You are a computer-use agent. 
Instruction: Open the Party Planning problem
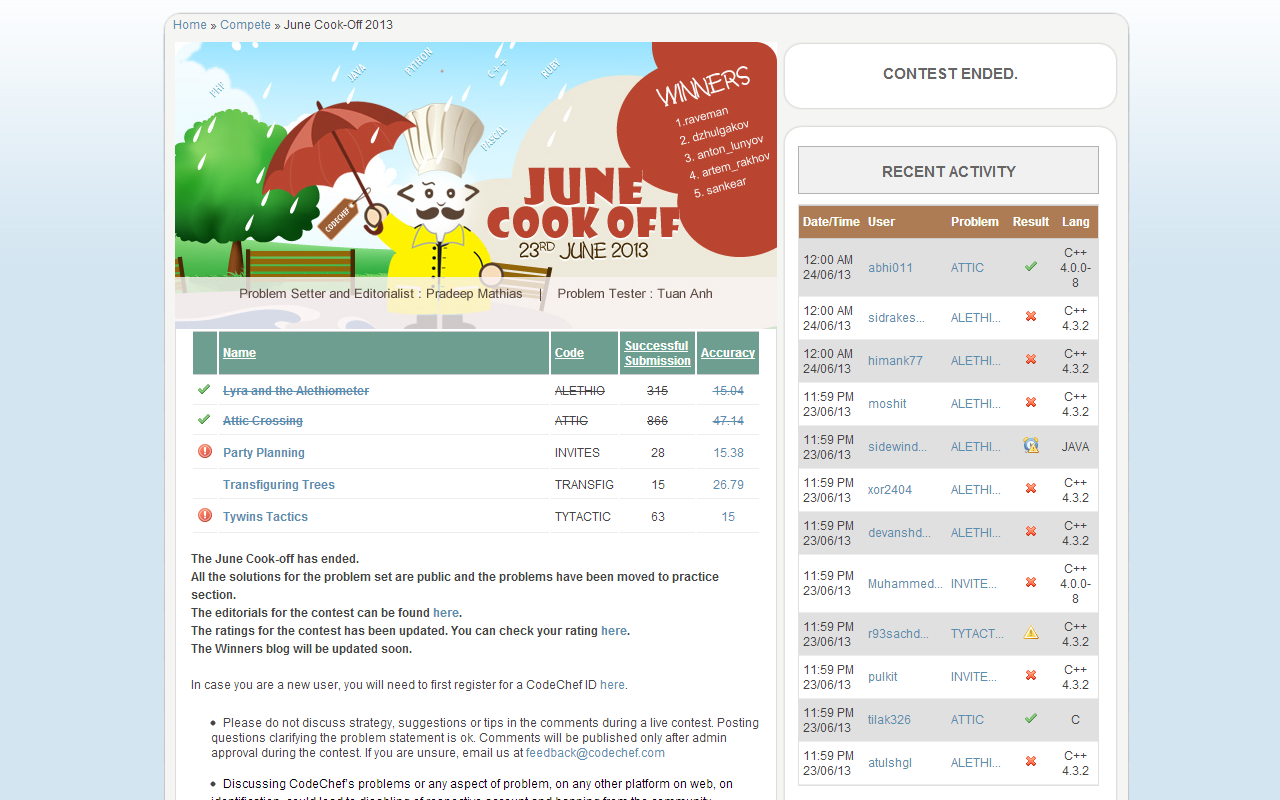click(x=264, y=453)
